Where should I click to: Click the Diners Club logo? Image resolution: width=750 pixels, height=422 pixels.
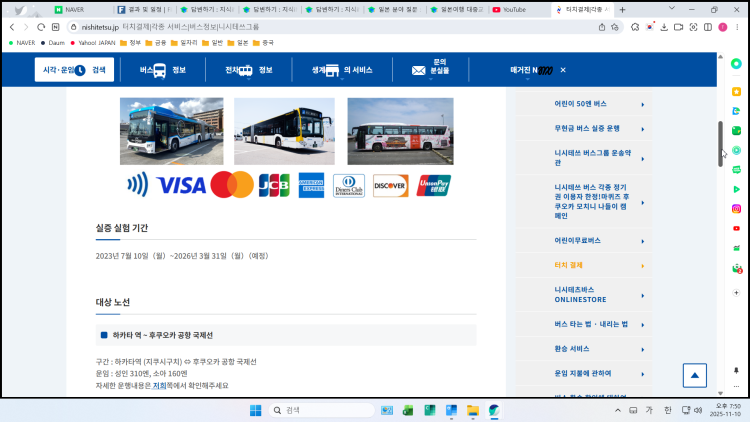point(349,185)
